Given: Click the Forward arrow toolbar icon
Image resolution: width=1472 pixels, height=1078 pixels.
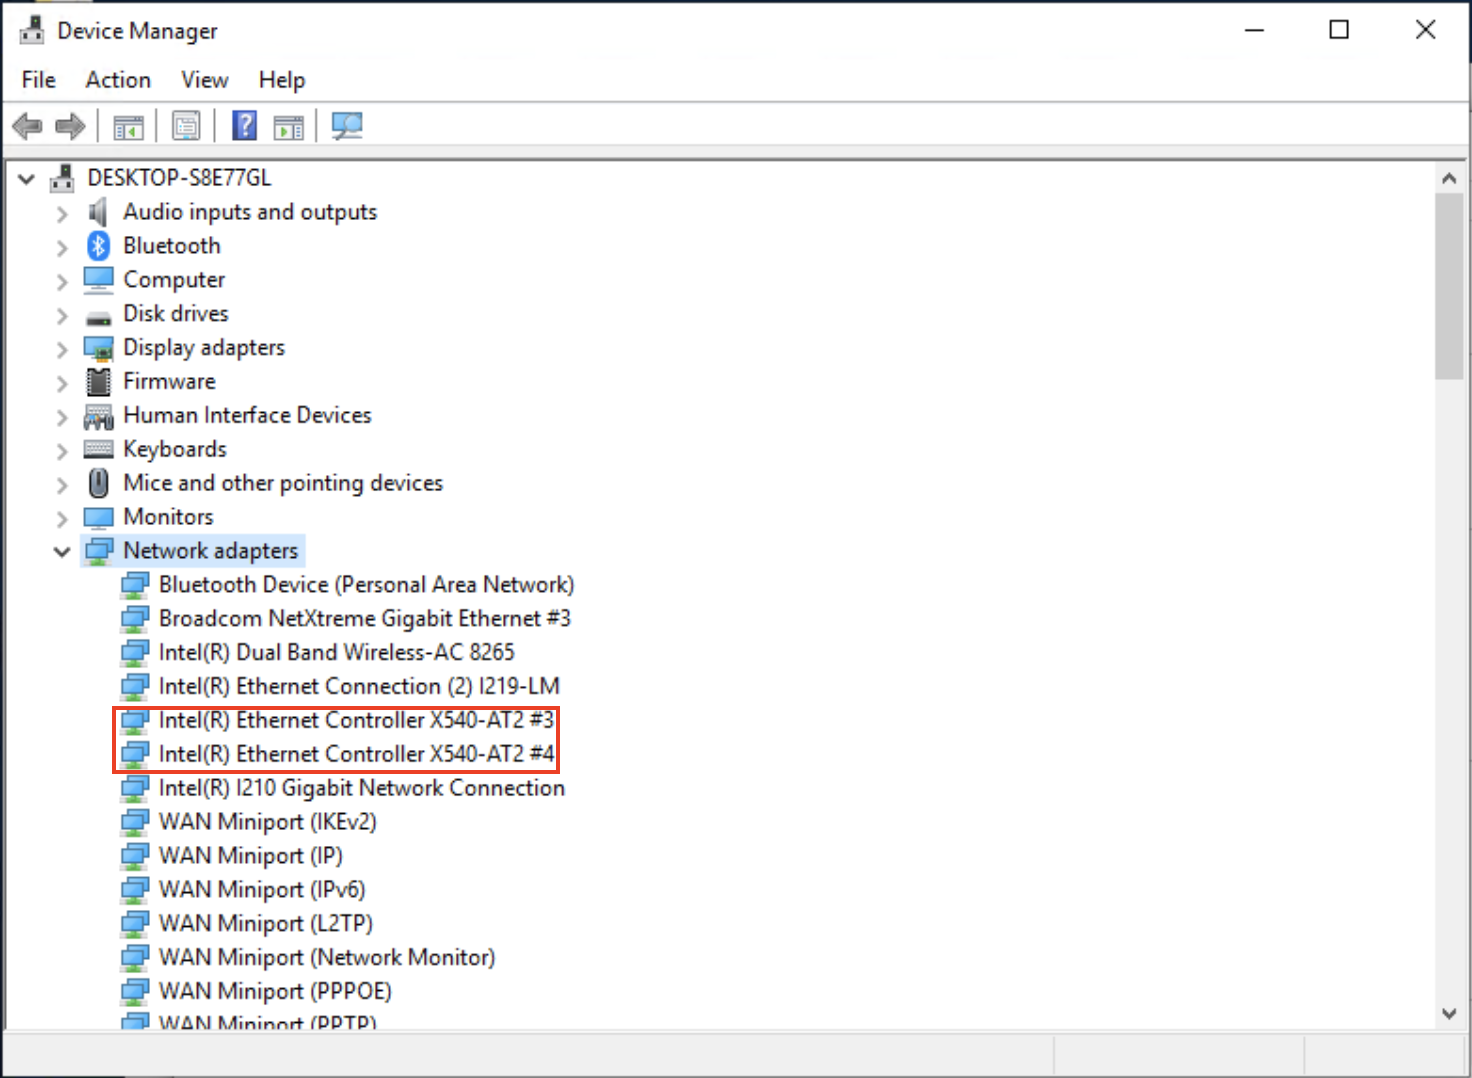Looking at the screenshot, I should [x=70, y=127].
